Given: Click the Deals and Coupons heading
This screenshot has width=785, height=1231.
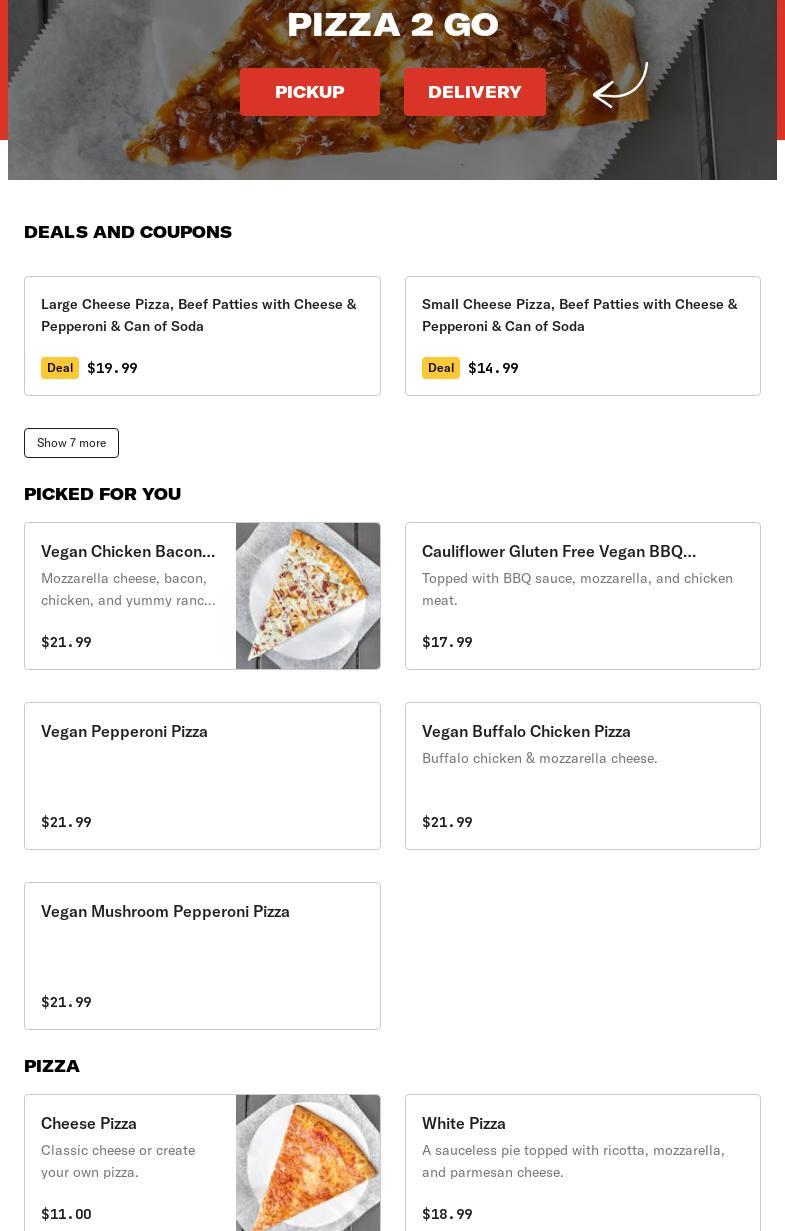Looking at the screenshot, I should [x=128, y=232].
